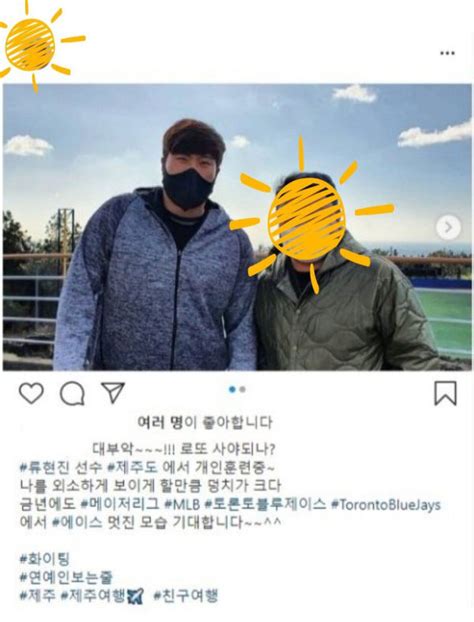Open the profile picture covered by sun doodle
Viewport: 474px width, 622px height.
(30, 44)
